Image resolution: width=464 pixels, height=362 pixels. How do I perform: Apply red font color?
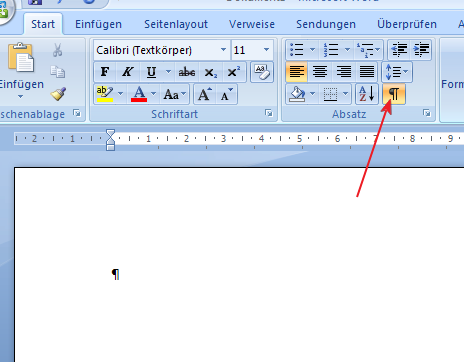tap(139, 94)
